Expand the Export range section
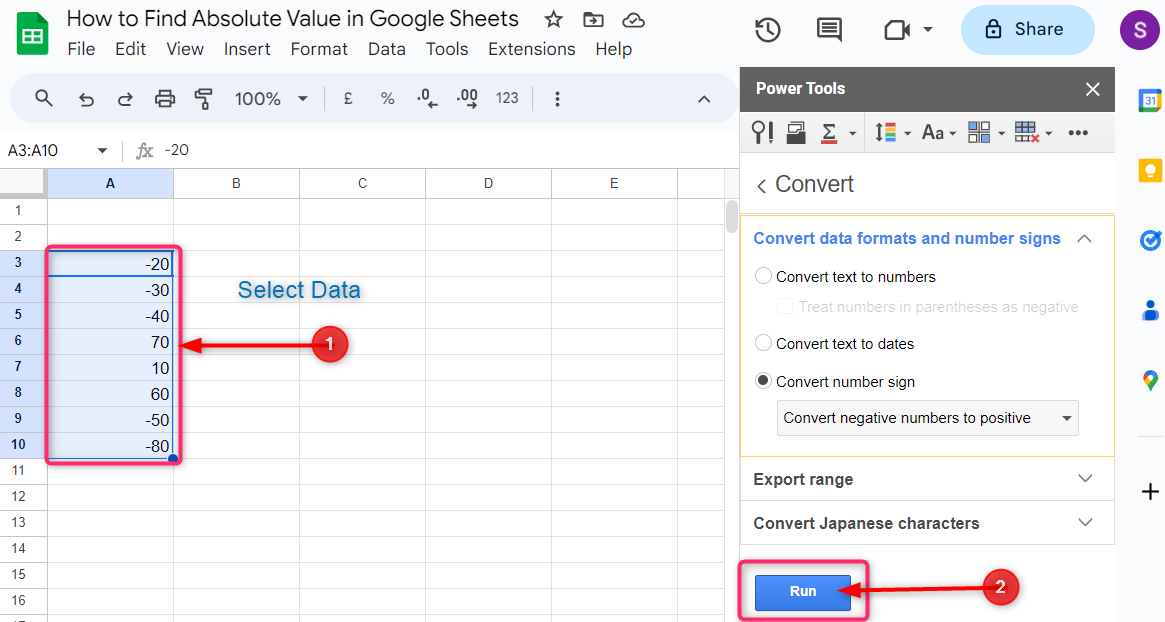Screen dimensions: 1165x622 tap(926, 479)
